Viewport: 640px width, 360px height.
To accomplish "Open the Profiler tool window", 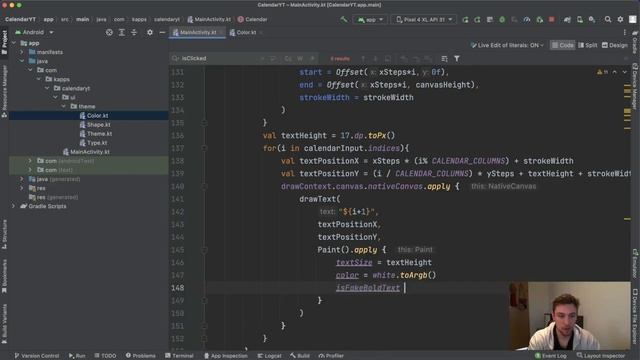I will tap(331, 356).
